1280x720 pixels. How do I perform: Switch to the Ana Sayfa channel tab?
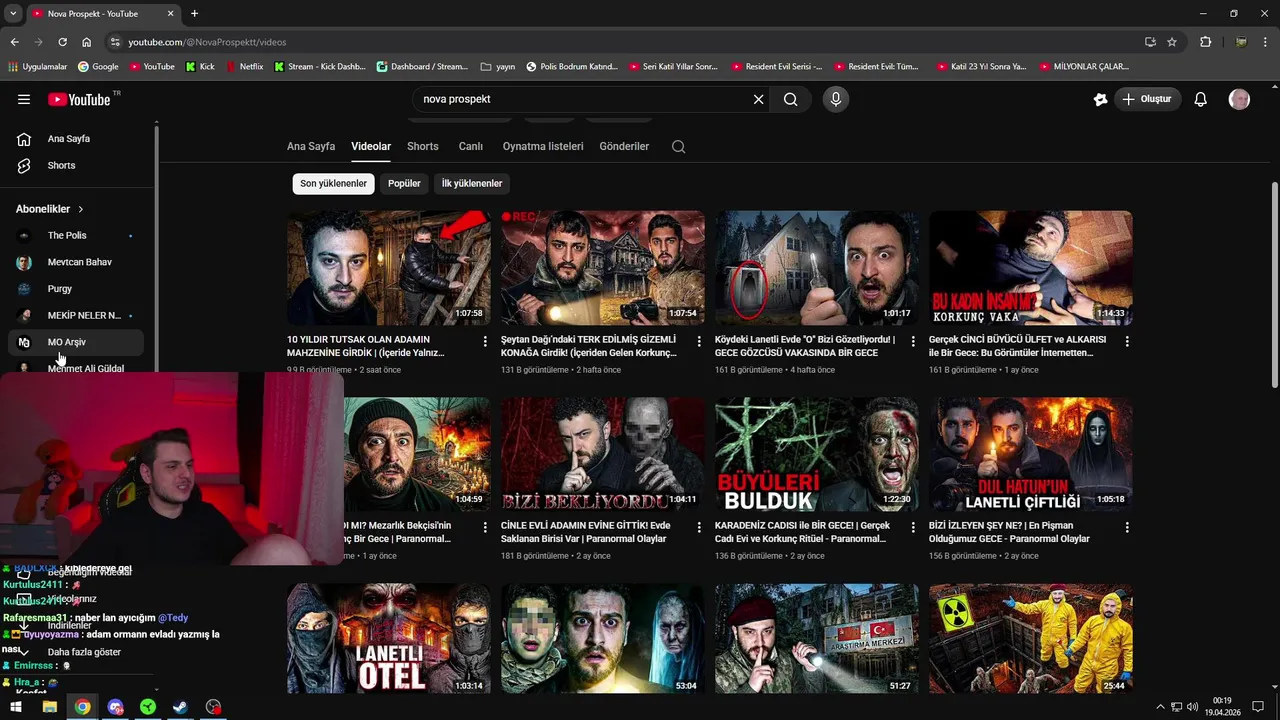[x=311, y=146]
